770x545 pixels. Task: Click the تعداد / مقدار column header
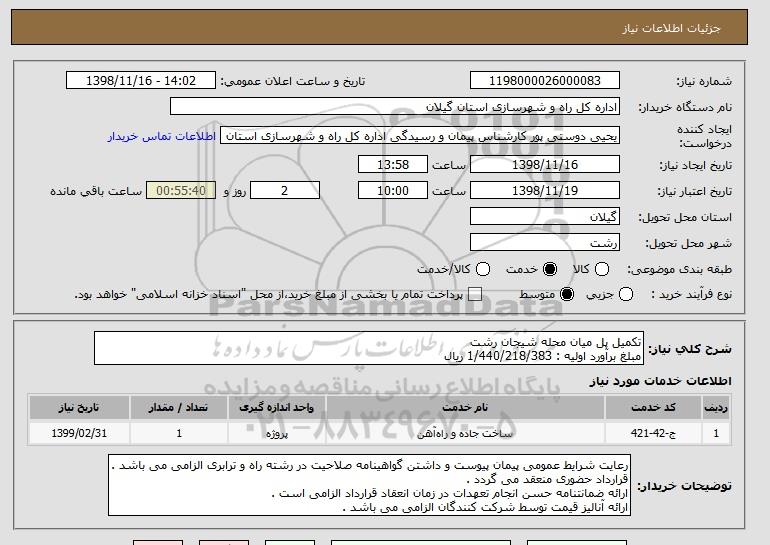coord(179,408)
